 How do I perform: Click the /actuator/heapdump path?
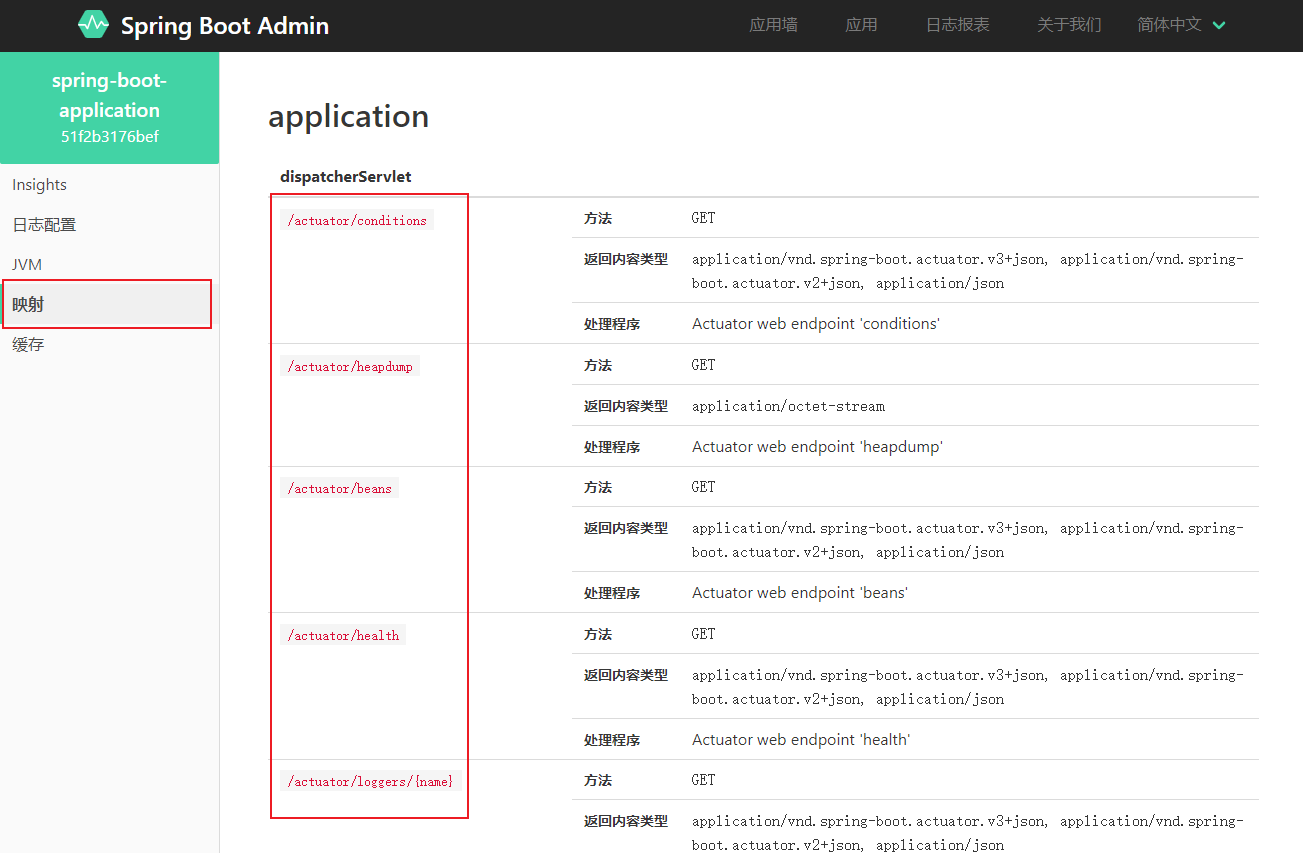coord(350,367)
